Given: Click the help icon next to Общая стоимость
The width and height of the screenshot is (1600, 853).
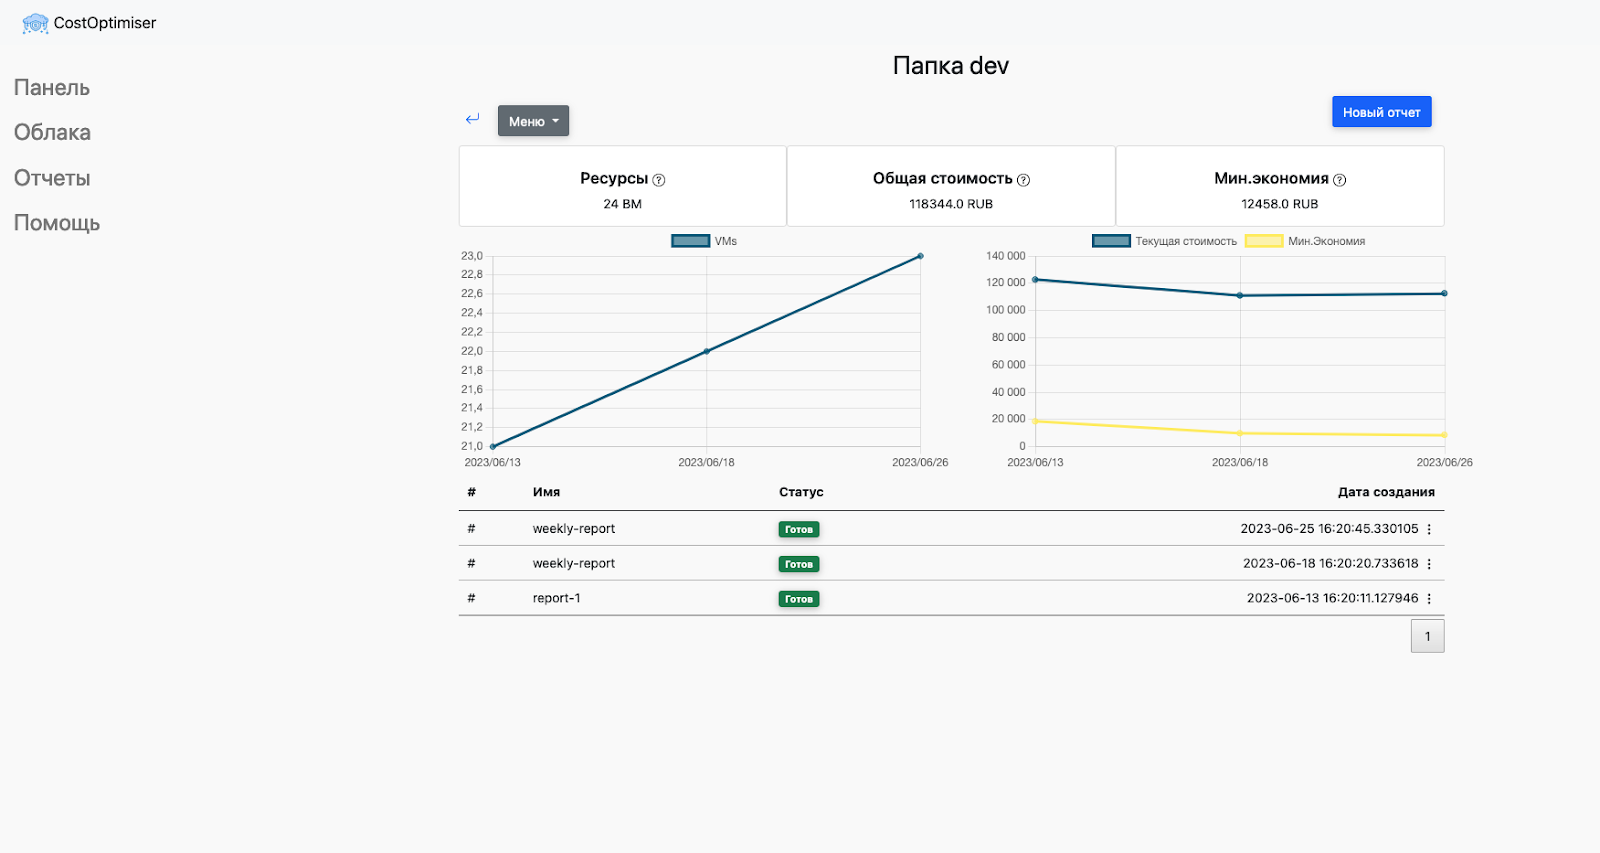Looking at the screenshot, I should (1023, 180).
